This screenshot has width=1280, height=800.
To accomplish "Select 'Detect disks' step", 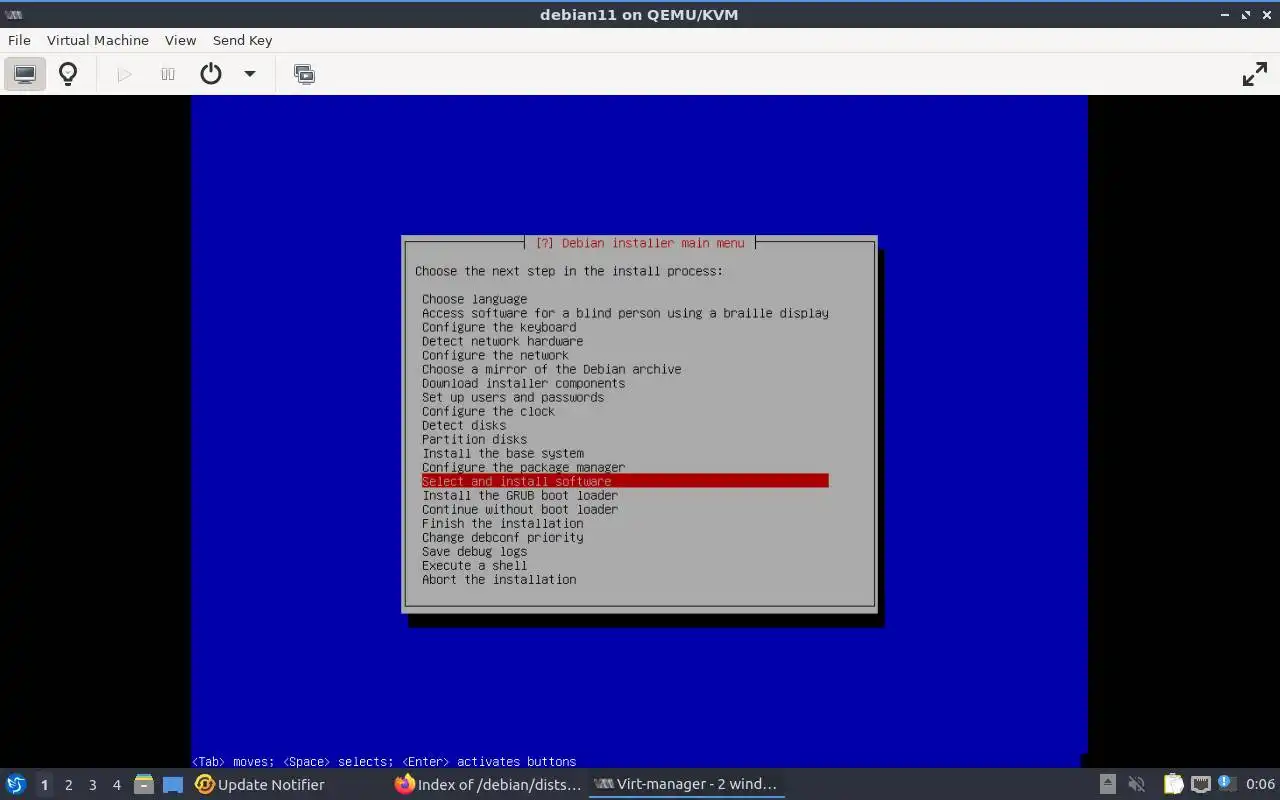I will [464, 425].
